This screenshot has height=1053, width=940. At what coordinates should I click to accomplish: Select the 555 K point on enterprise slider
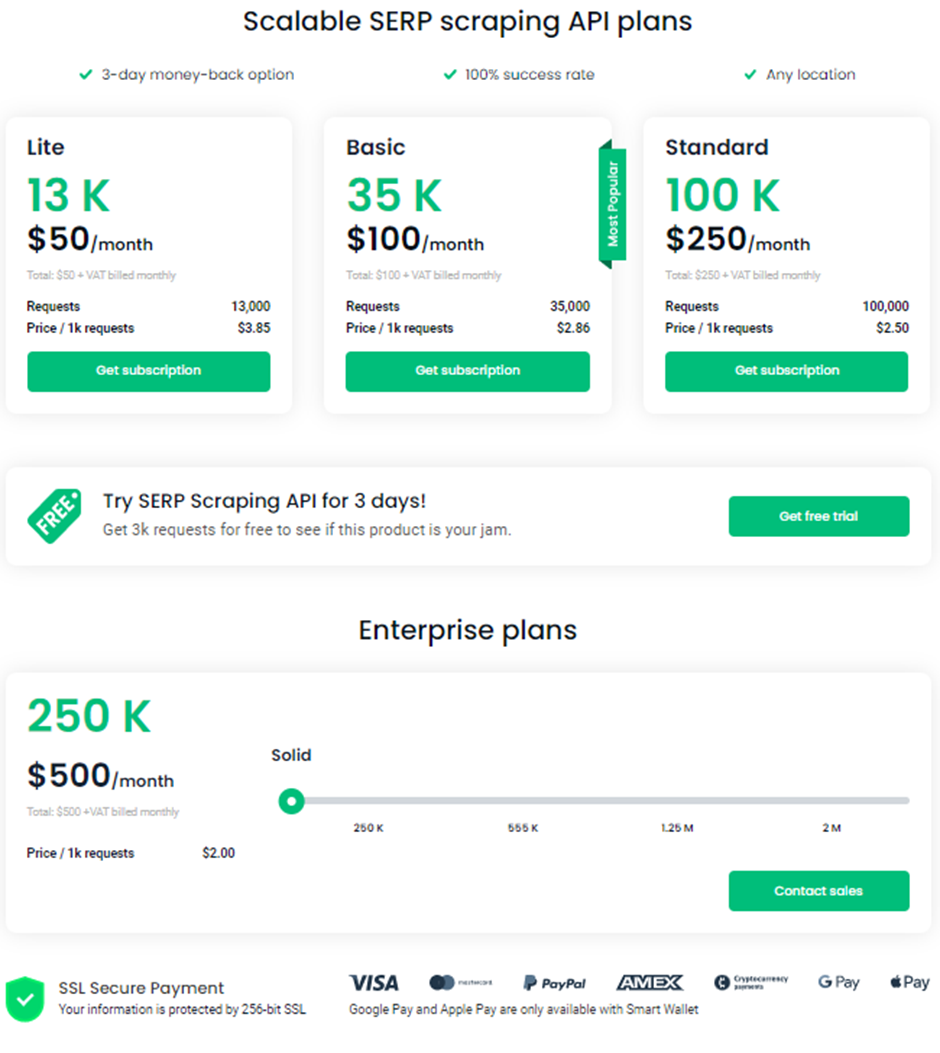click(x=522, y=801)
